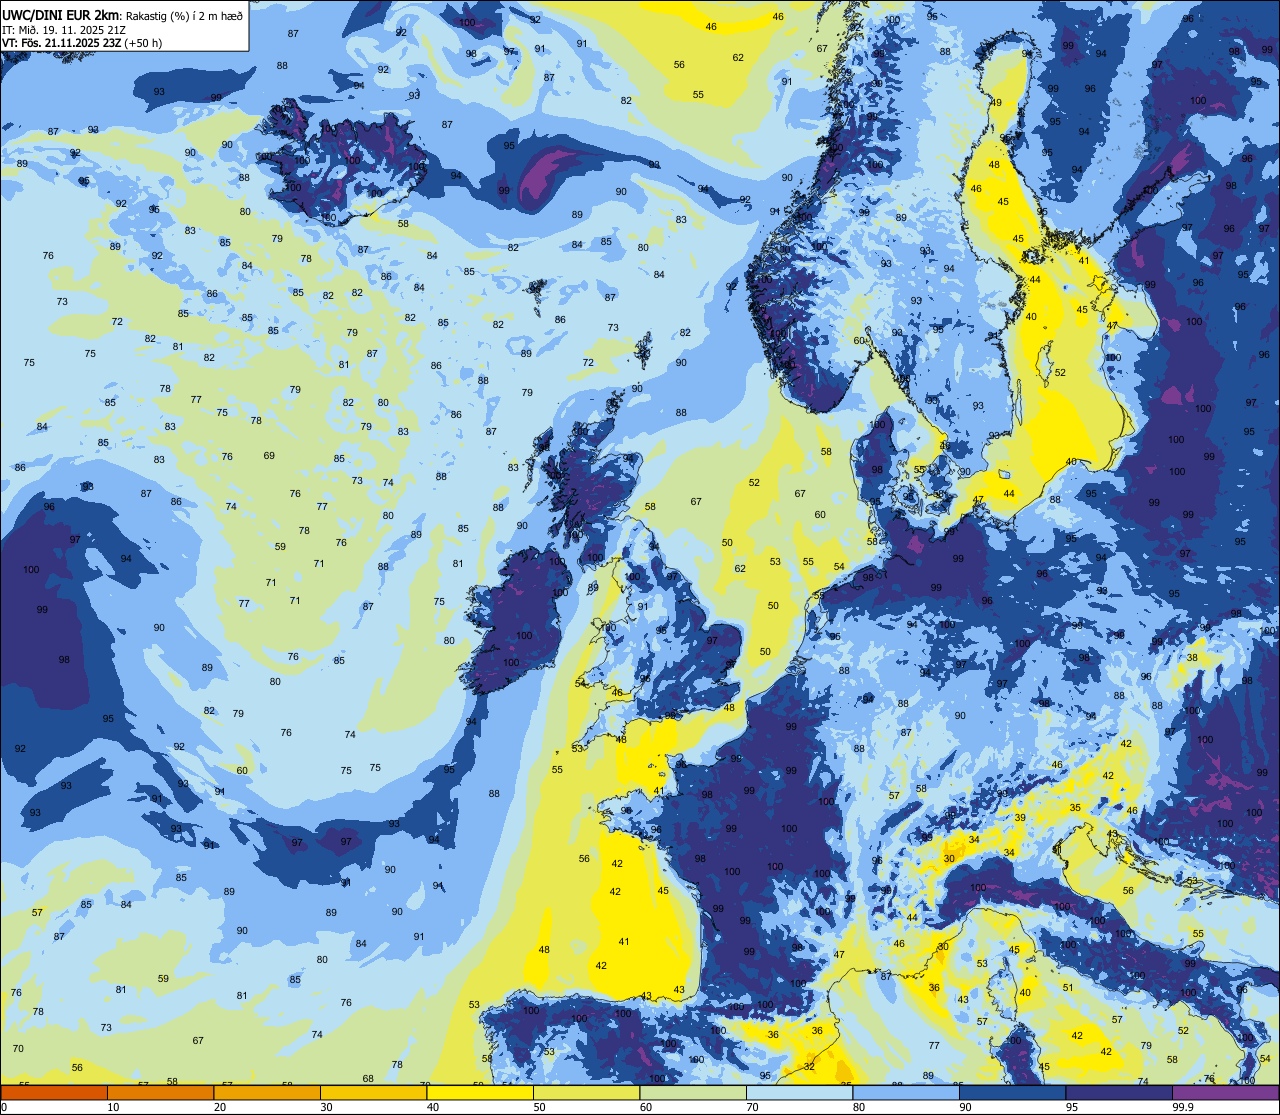Screen dimensions: 1280x1115
Task: Select the golden 30–40 legend swatch
Action: (373, 1092)
